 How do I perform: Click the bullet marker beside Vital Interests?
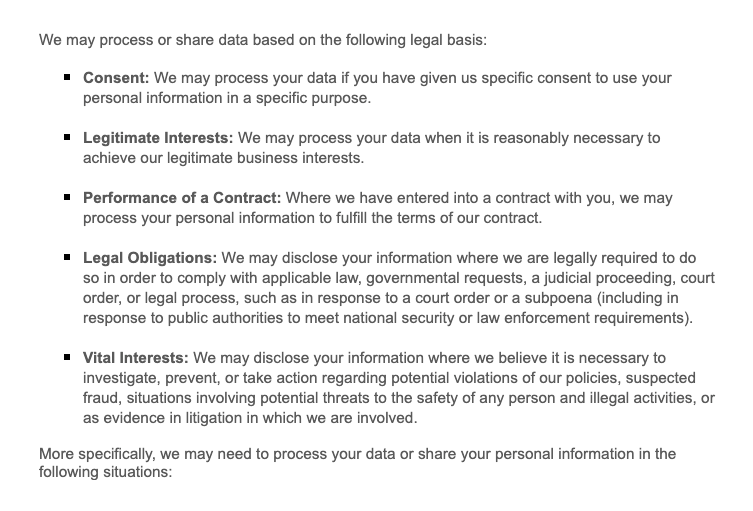point(66,357)
